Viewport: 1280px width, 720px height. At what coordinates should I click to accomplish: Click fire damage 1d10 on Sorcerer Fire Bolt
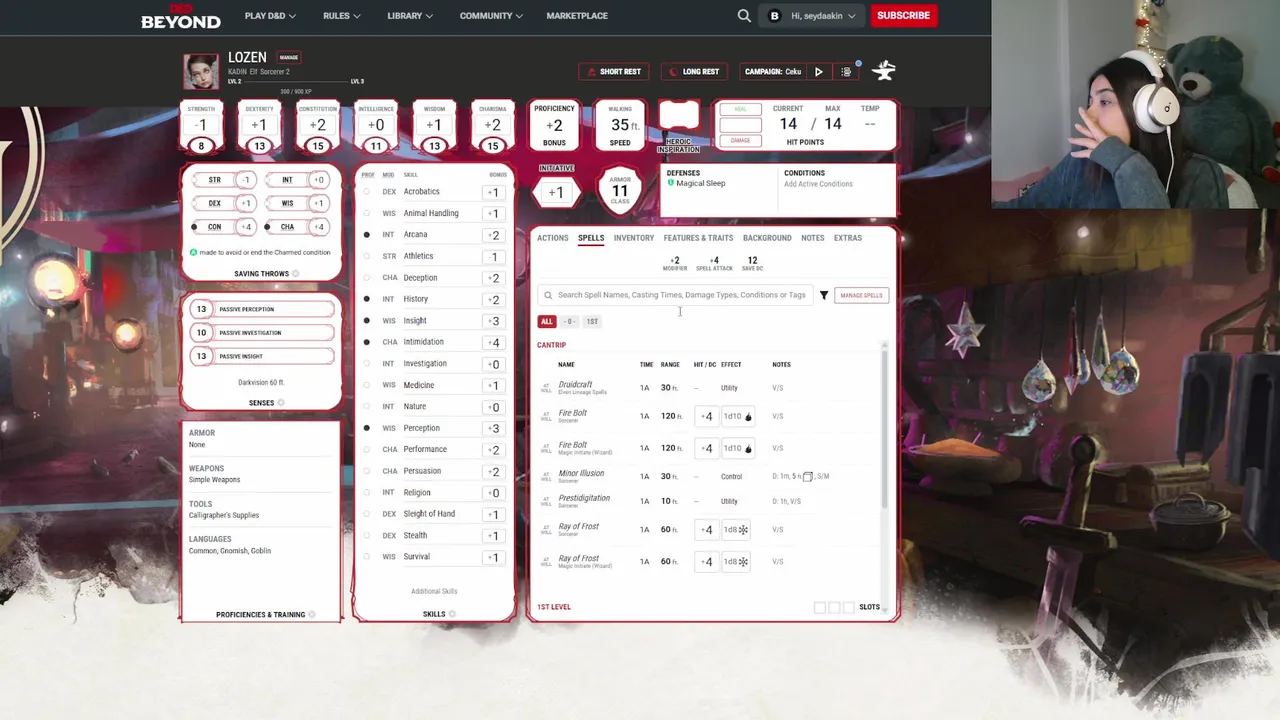pyautogui.click(x=738, y=416)
